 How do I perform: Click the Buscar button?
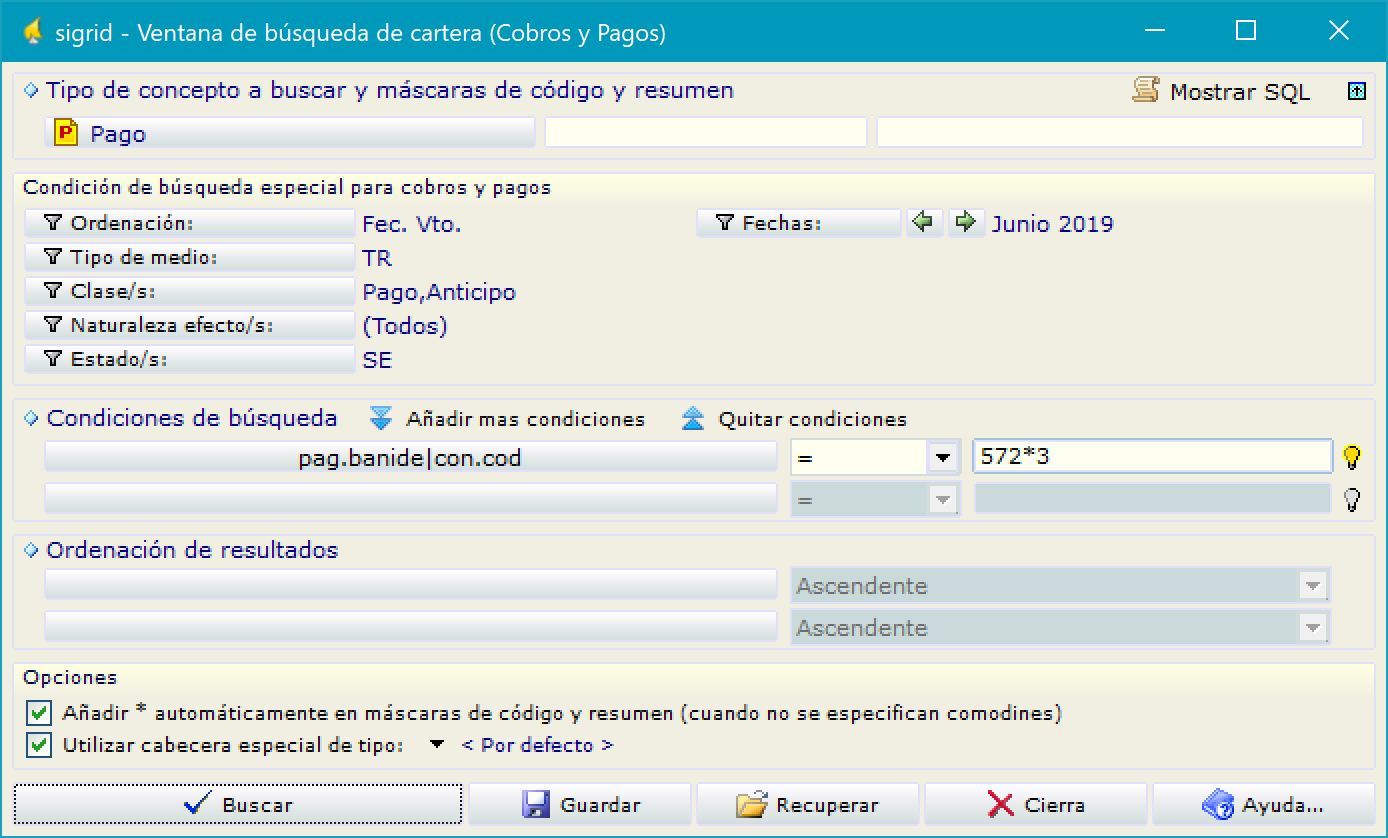(x=238, y=804)
